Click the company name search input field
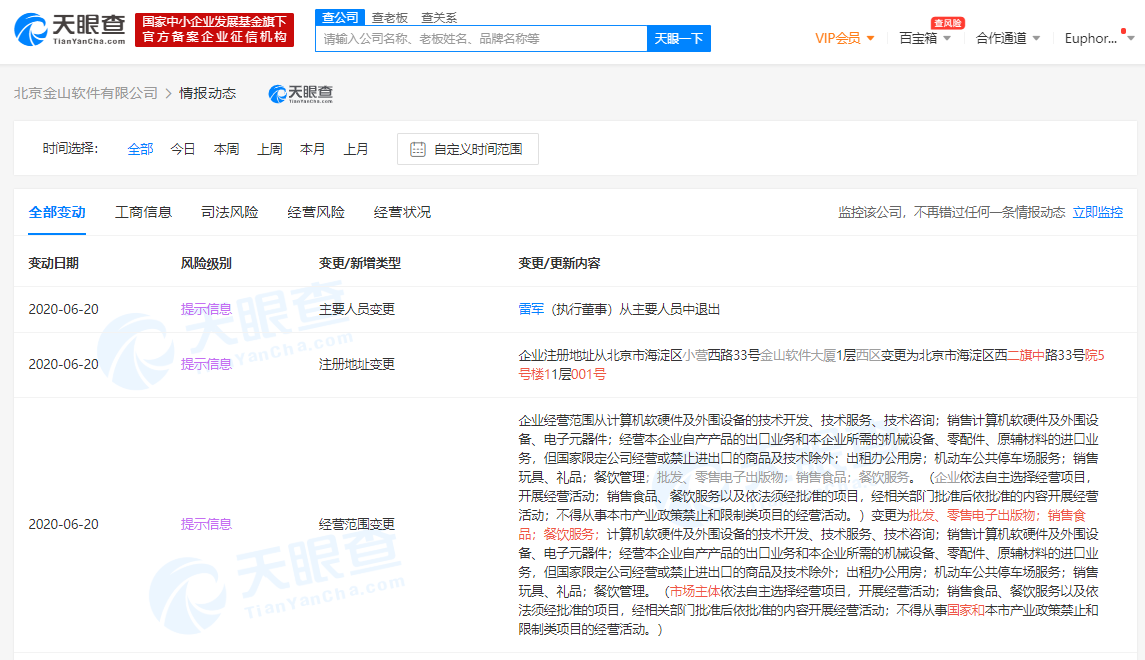The height and width of the screenshot is (660, 1145). [x=481, y=39]
